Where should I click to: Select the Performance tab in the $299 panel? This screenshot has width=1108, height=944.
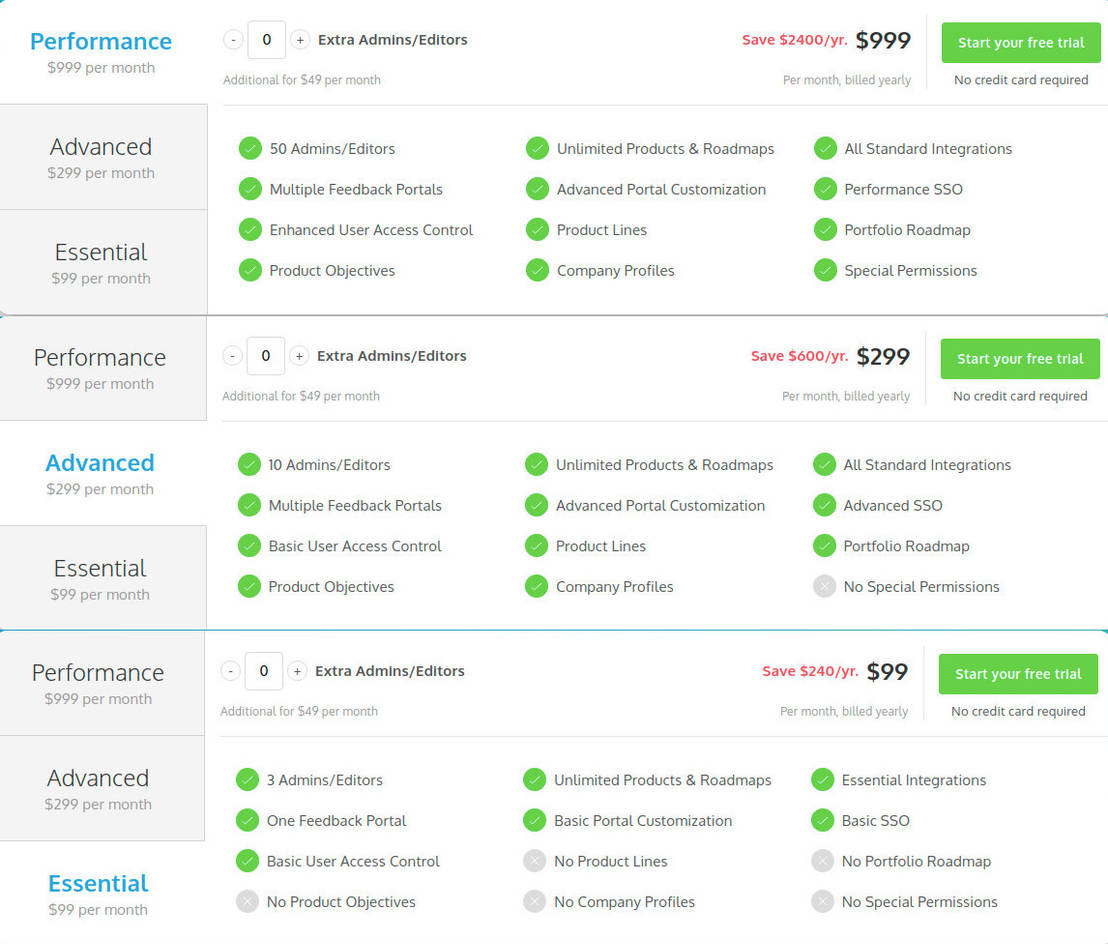[102, 368]
